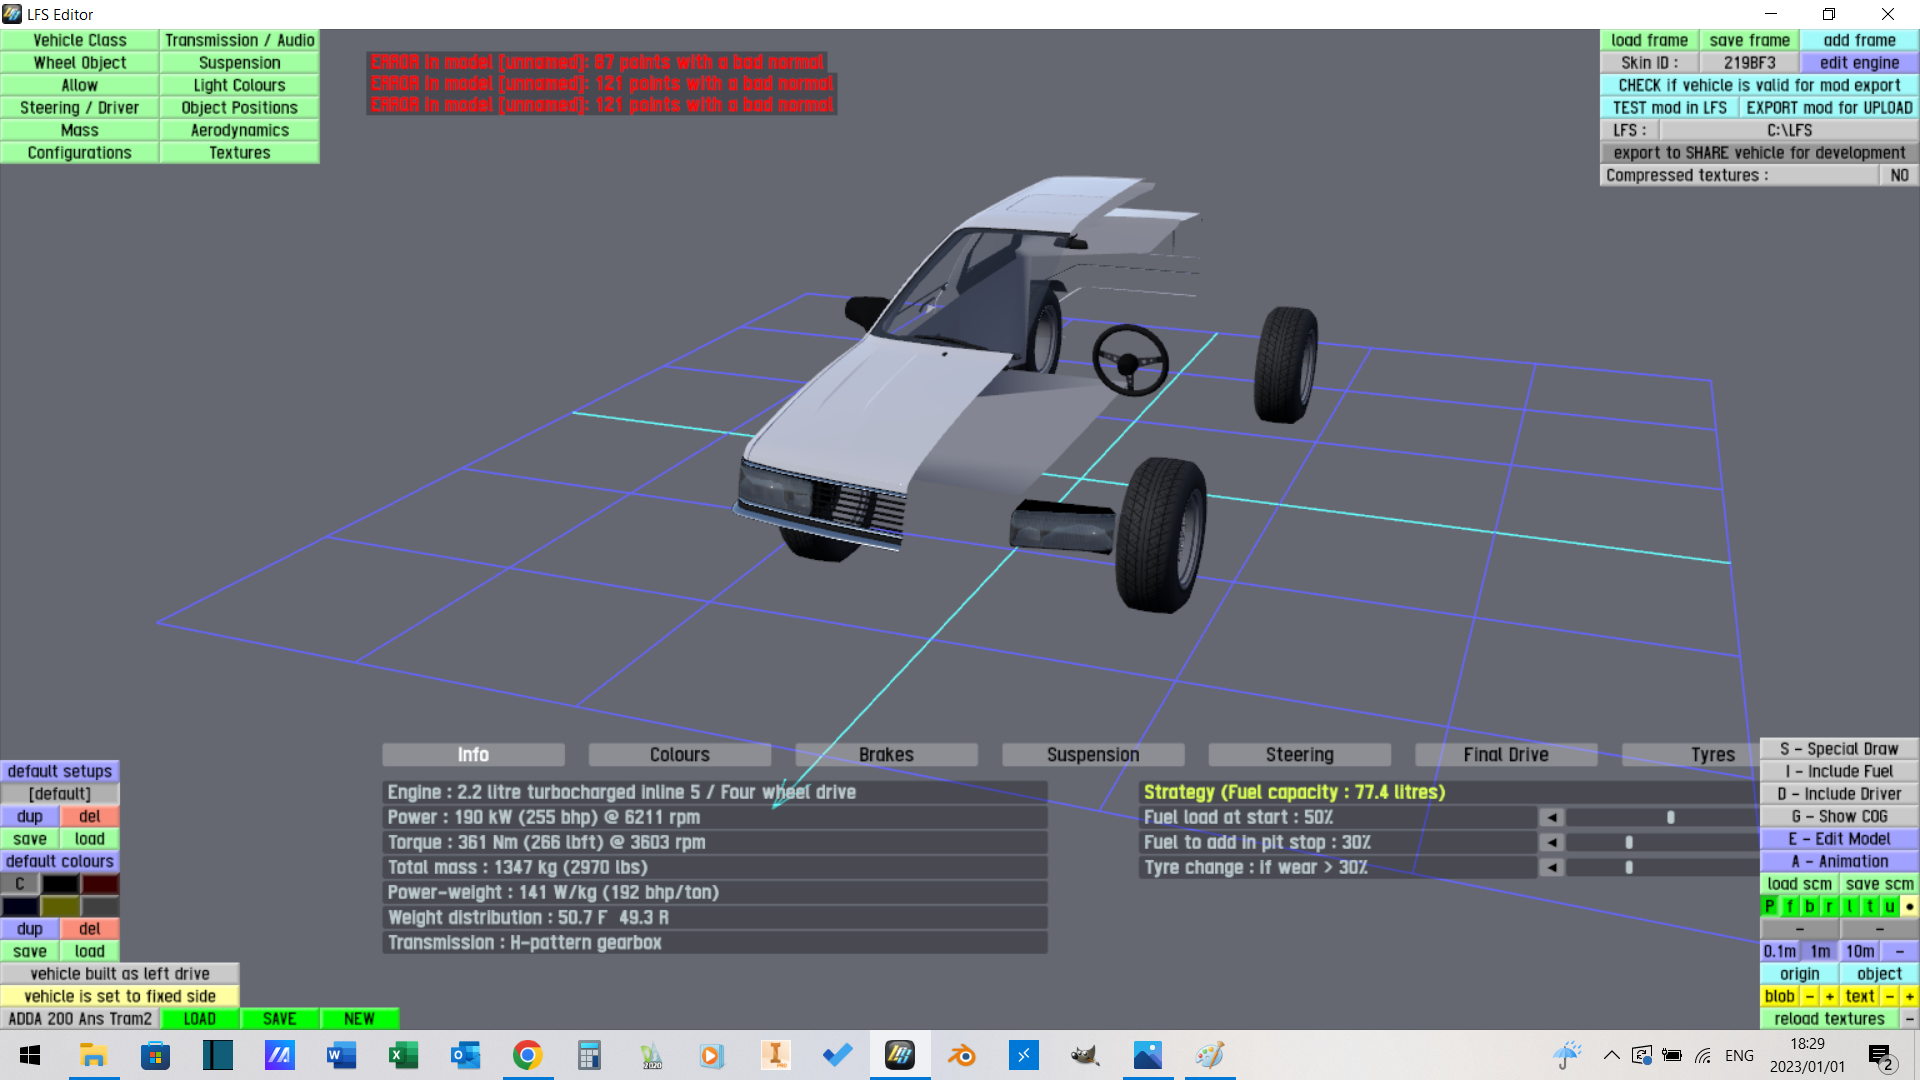Viewport: 1920px width, 1080px height.
Task: Click minus button next to text label
Action: pyautogui.click(x=1889, y=996)
